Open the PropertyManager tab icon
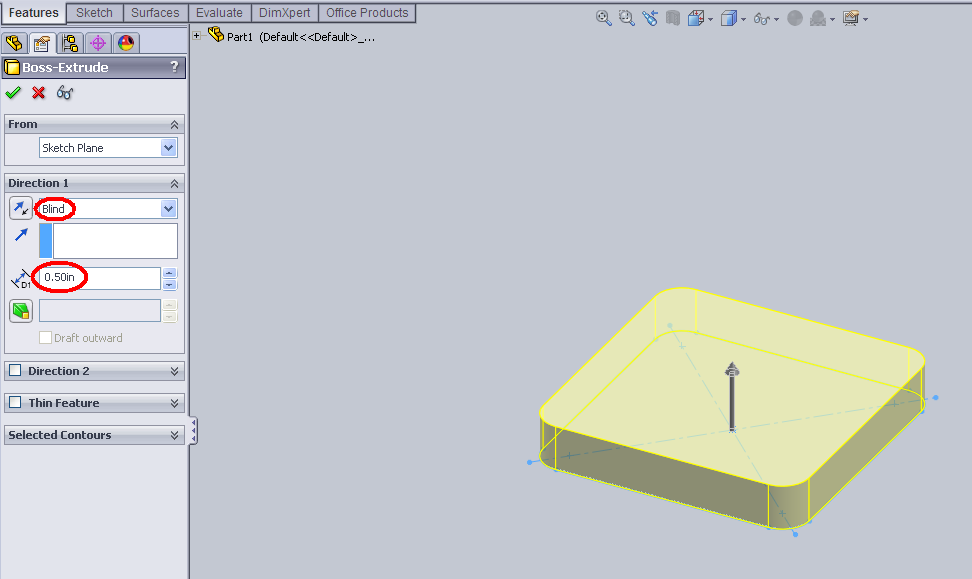 point(42,43)
